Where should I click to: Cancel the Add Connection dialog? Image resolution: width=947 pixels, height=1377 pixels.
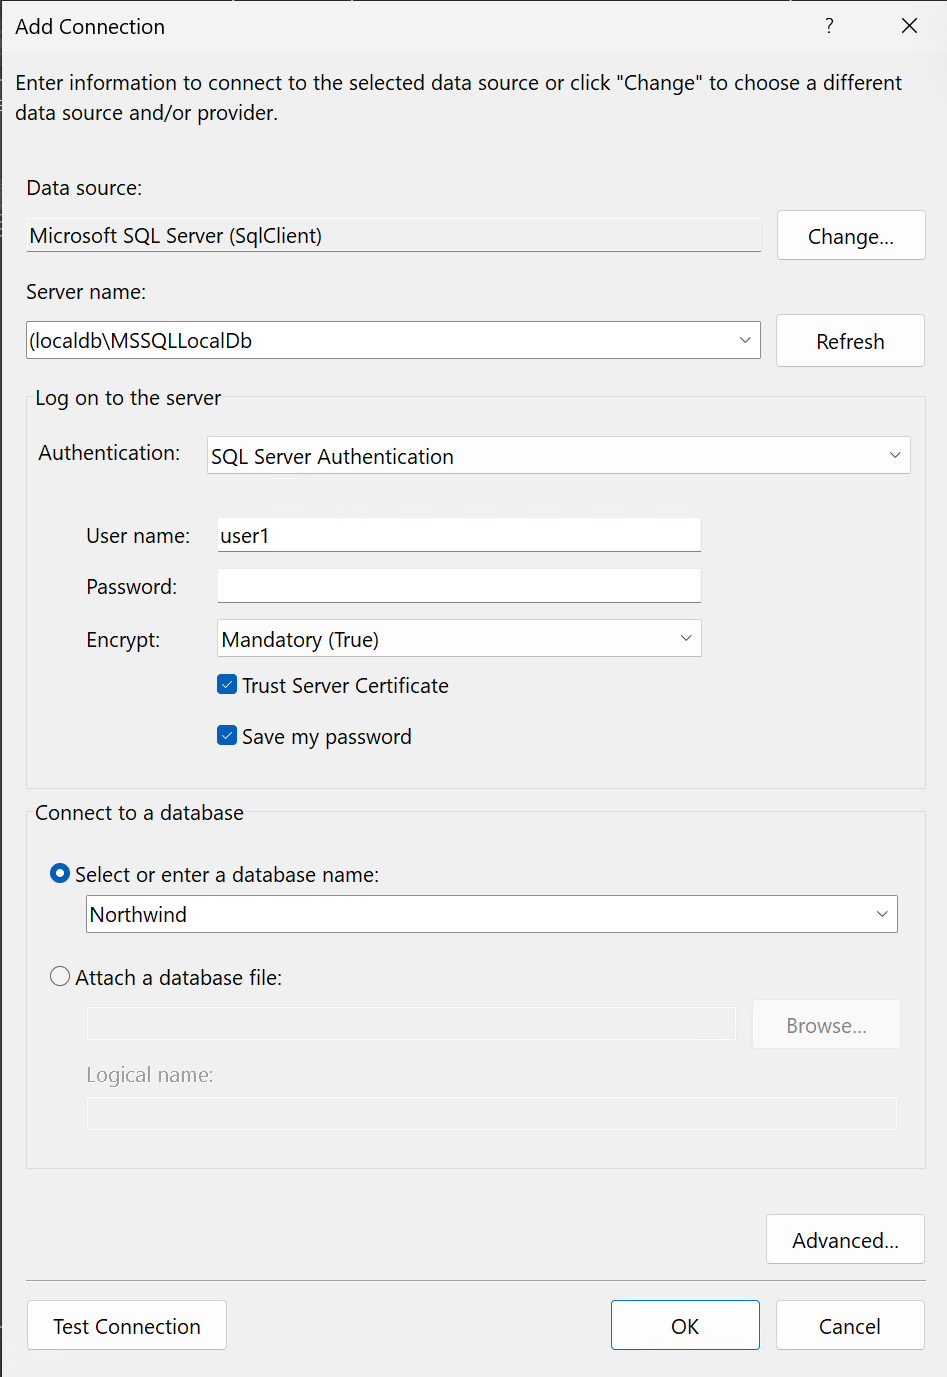coord(849,1325)
